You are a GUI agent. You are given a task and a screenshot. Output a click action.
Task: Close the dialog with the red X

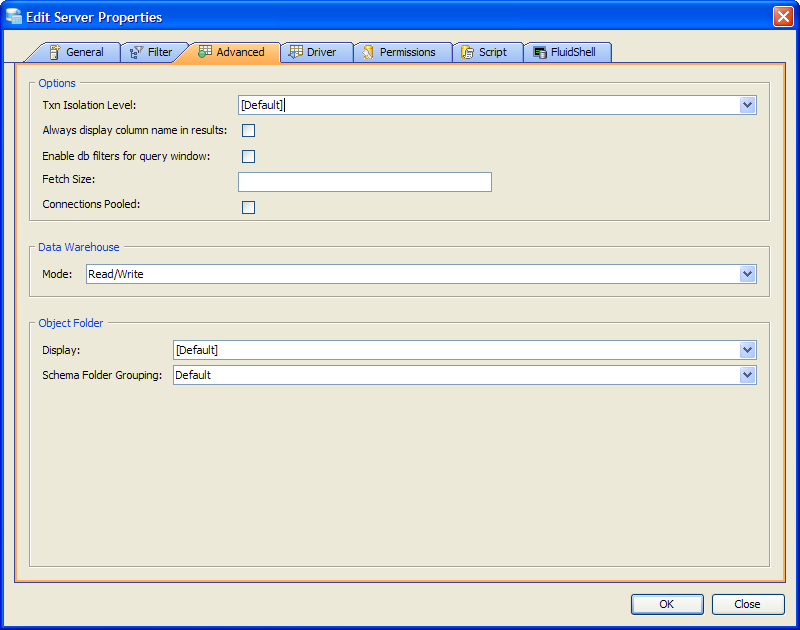point(783,16)
